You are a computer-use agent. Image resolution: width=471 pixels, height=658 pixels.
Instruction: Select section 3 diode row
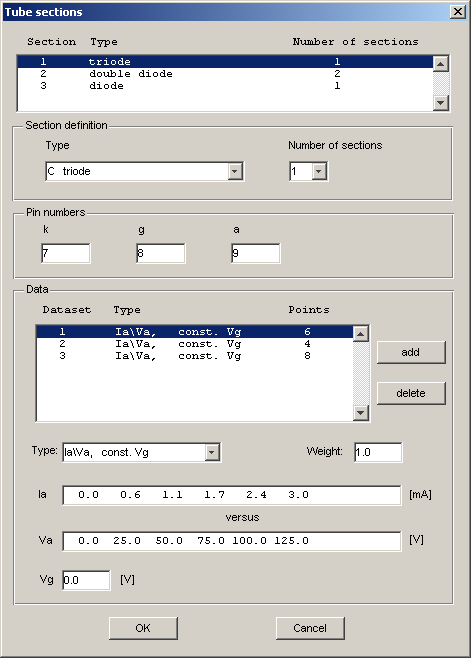[225, 86]
